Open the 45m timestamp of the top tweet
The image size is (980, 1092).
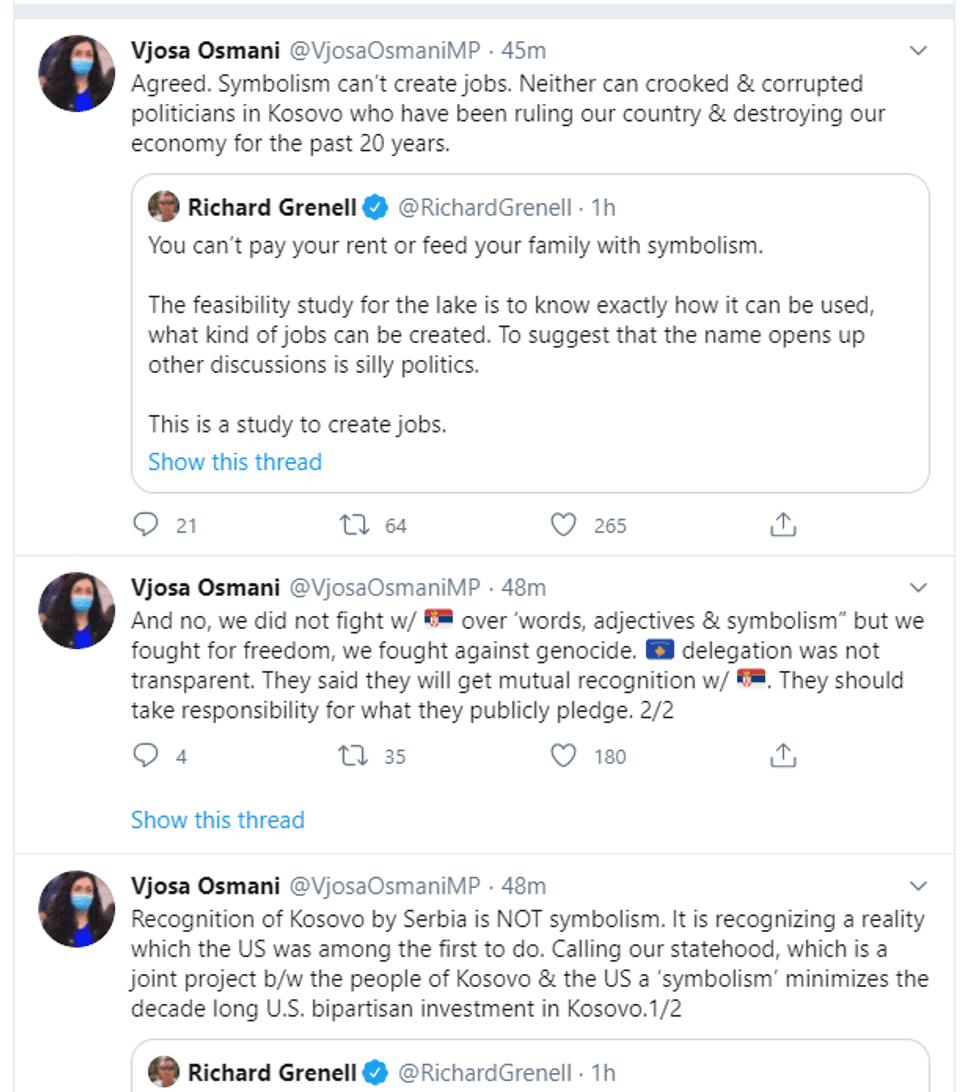tap(524, 50)
